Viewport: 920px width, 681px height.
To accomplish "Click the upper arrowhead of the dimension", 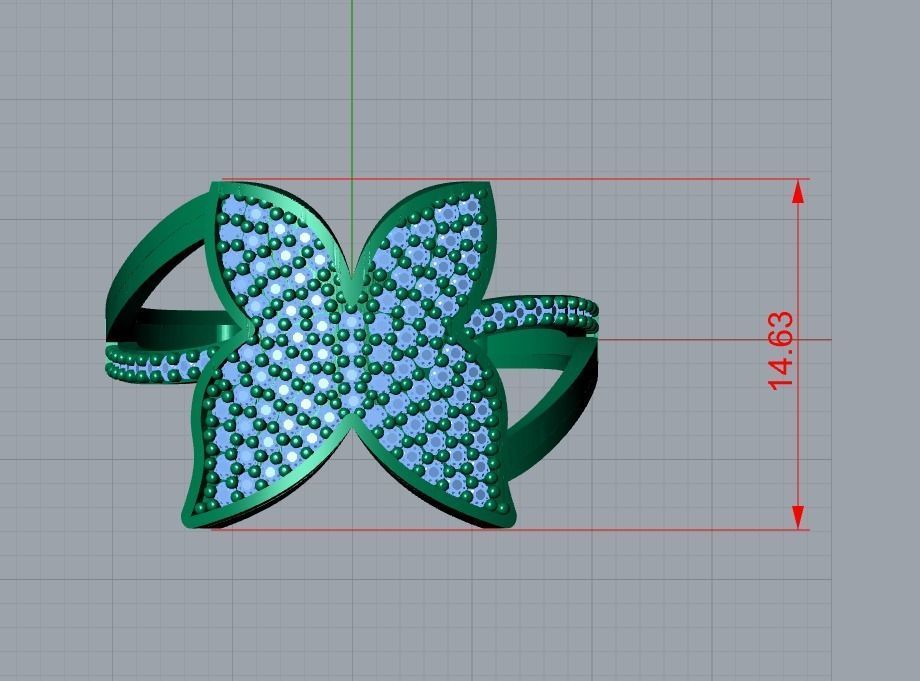I will [798, 191].
